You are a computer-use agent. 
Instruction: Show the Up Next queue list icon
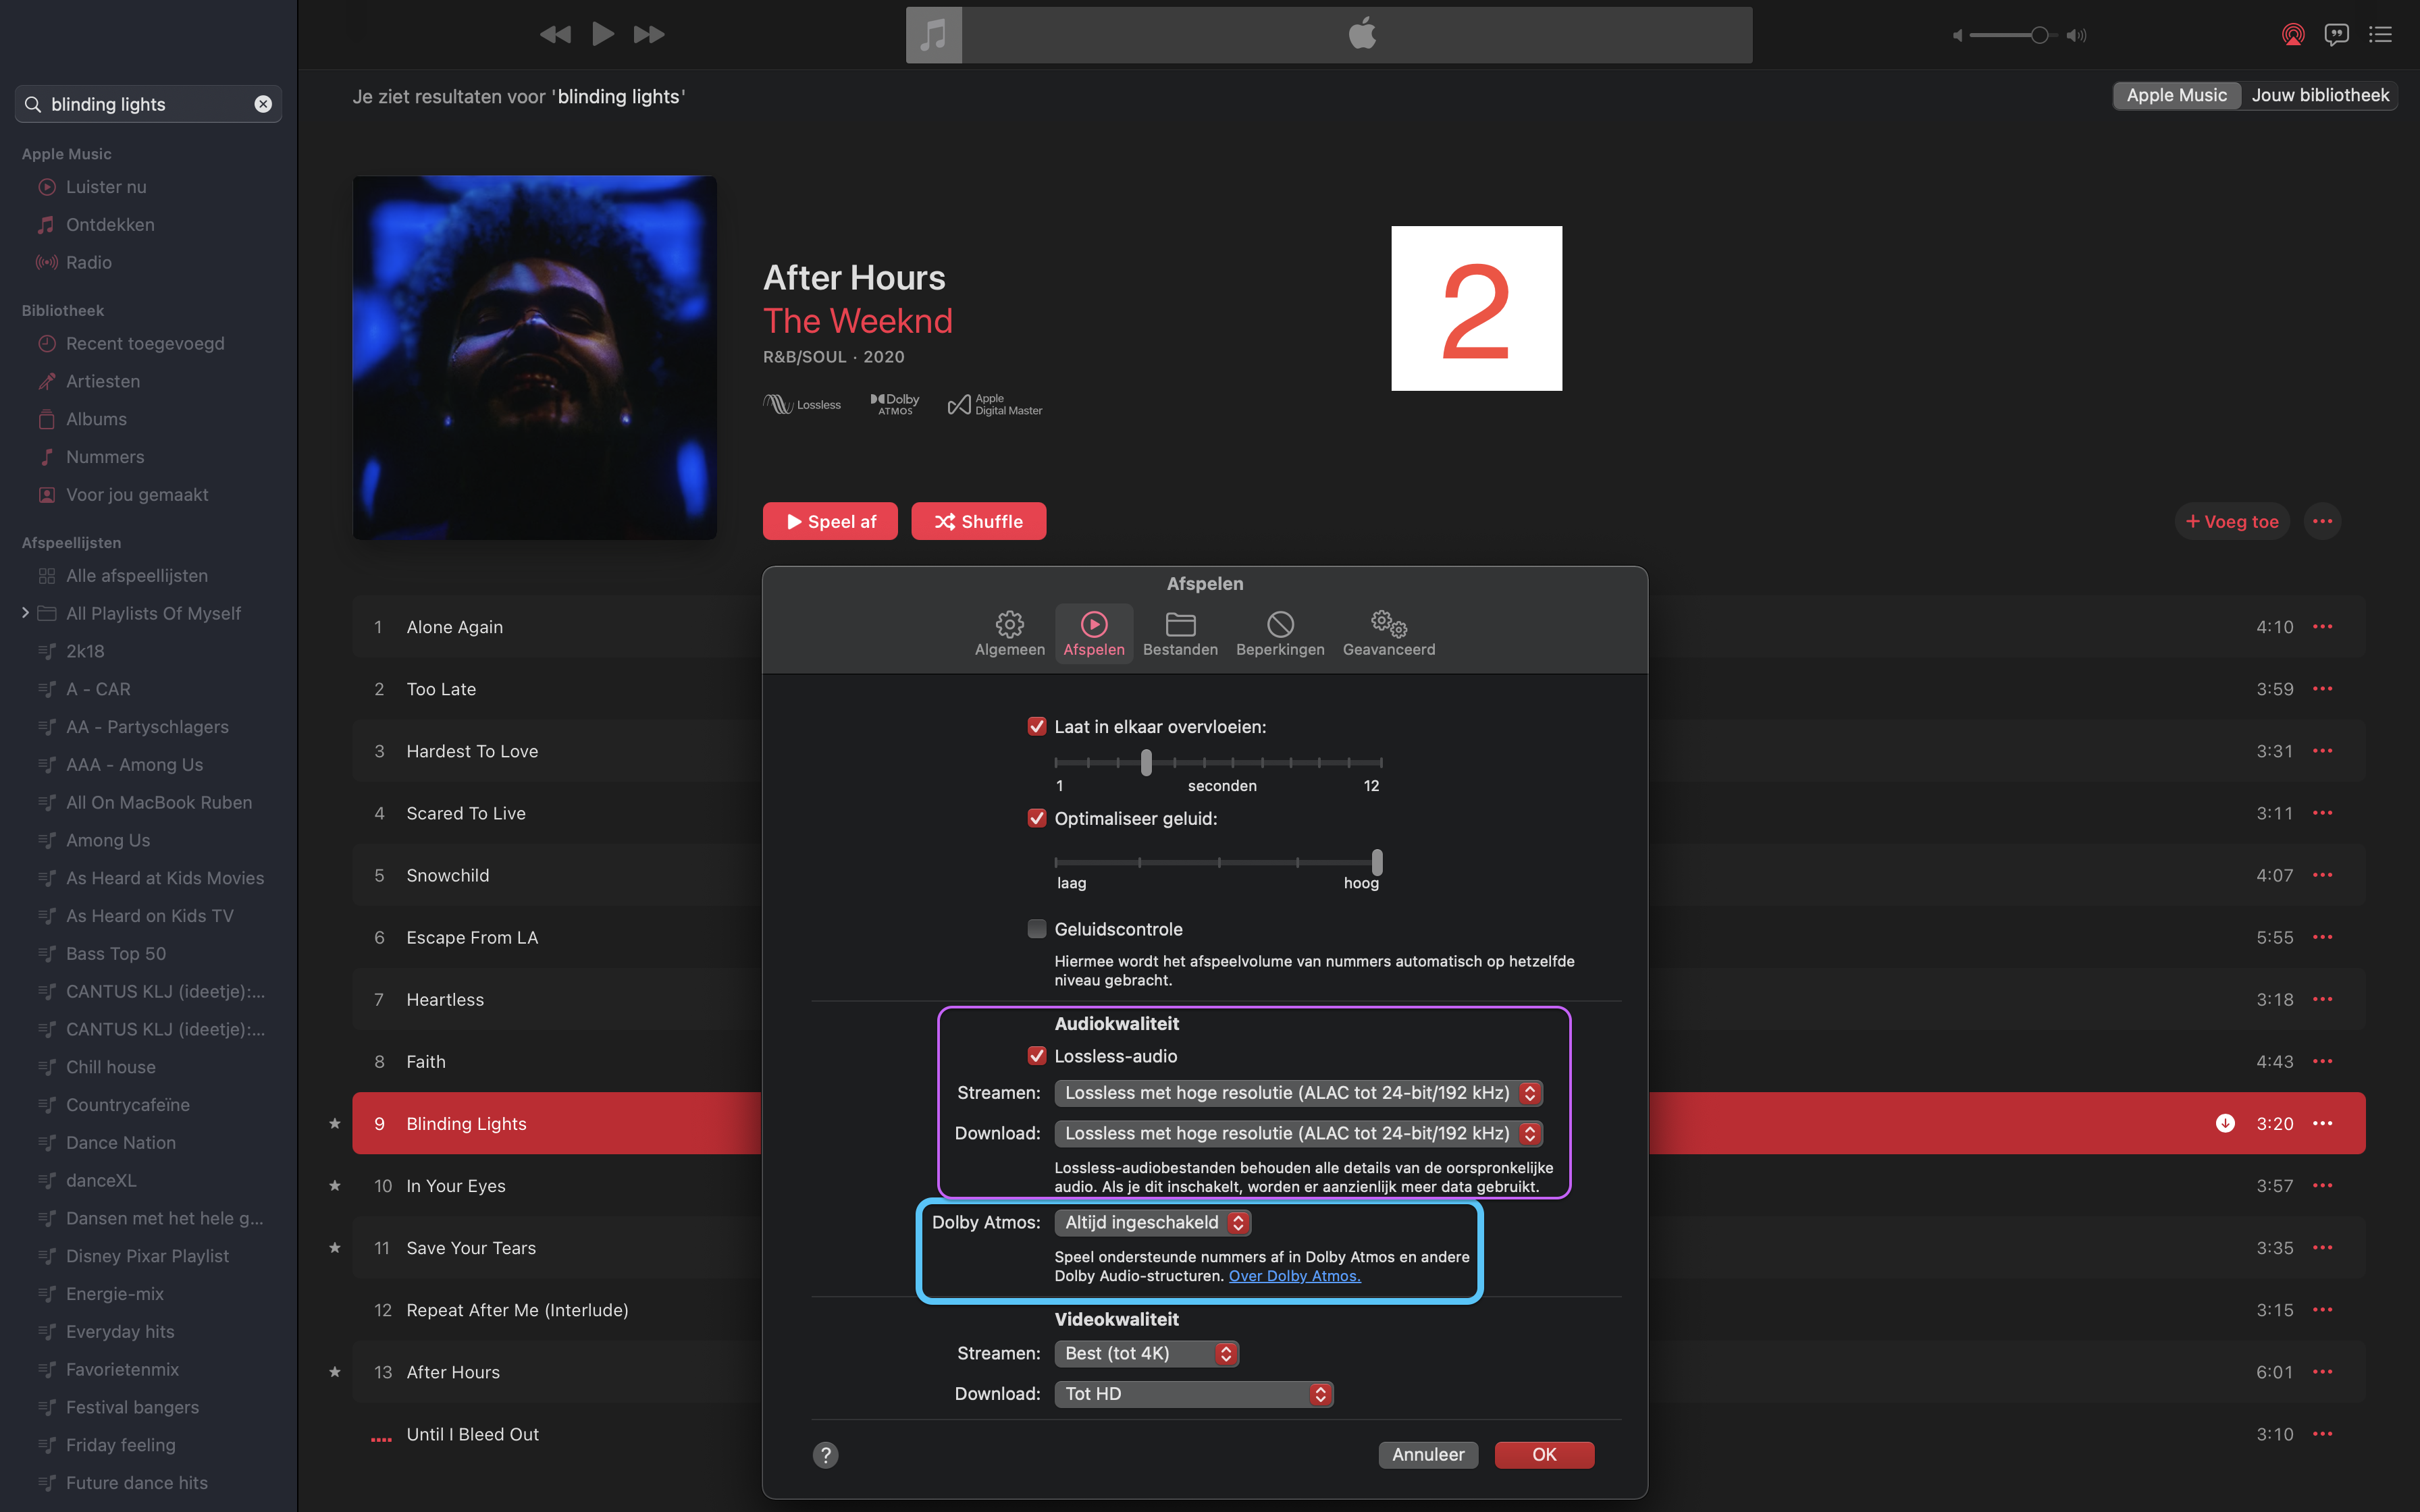(2380, 35)
